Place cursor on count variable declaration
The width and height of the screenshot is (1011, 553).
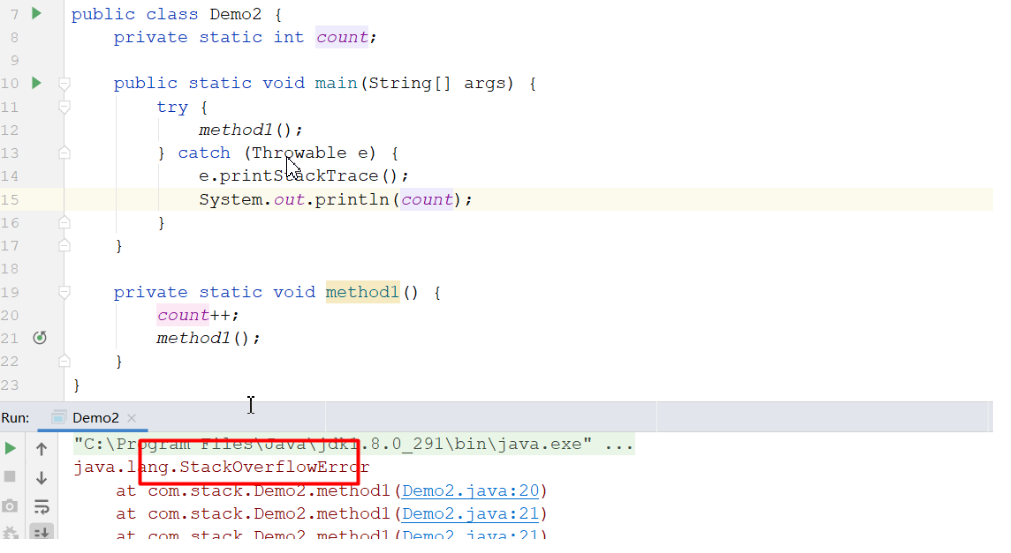click(342, 37)
